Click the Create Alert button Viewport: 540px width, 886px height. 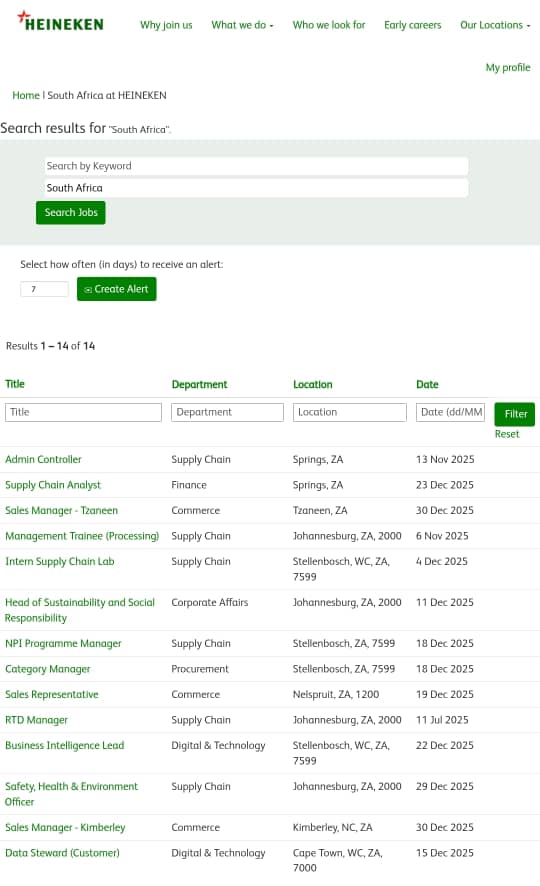(x=116, y=289)
